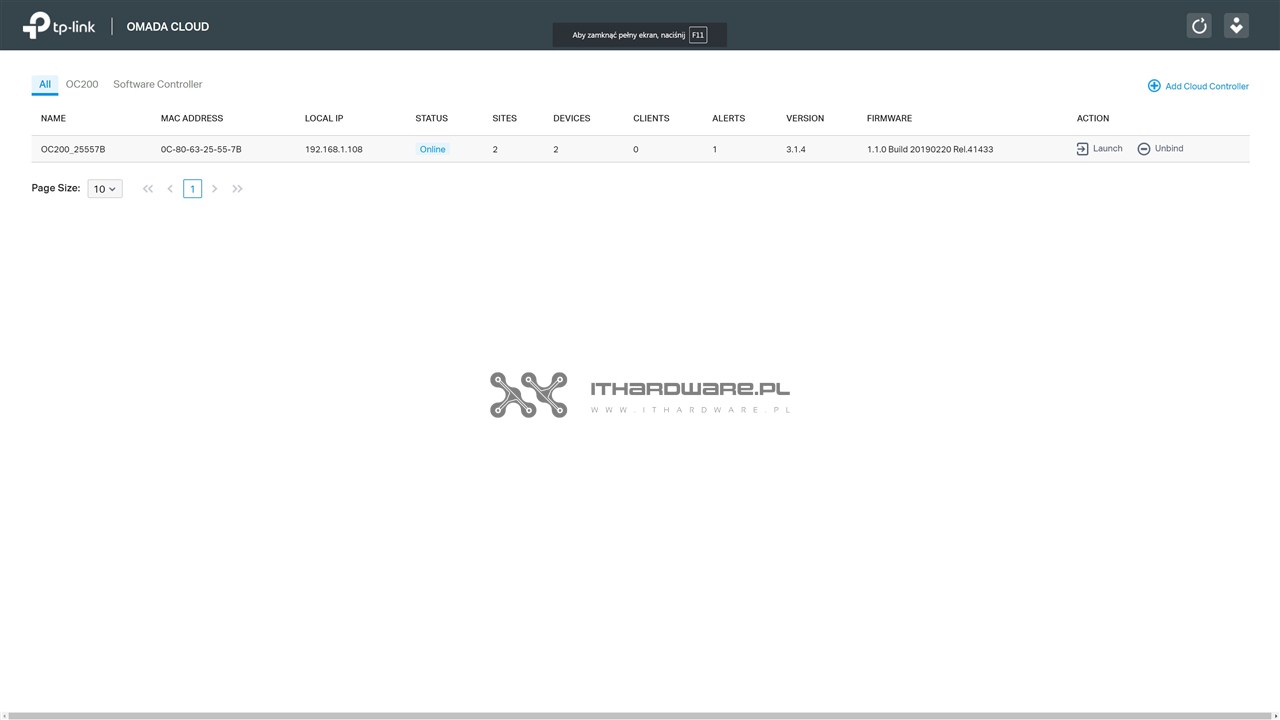Click the DEVICES column header
This screenshot has width=1280, height=720.
click(x=572, y=119)
